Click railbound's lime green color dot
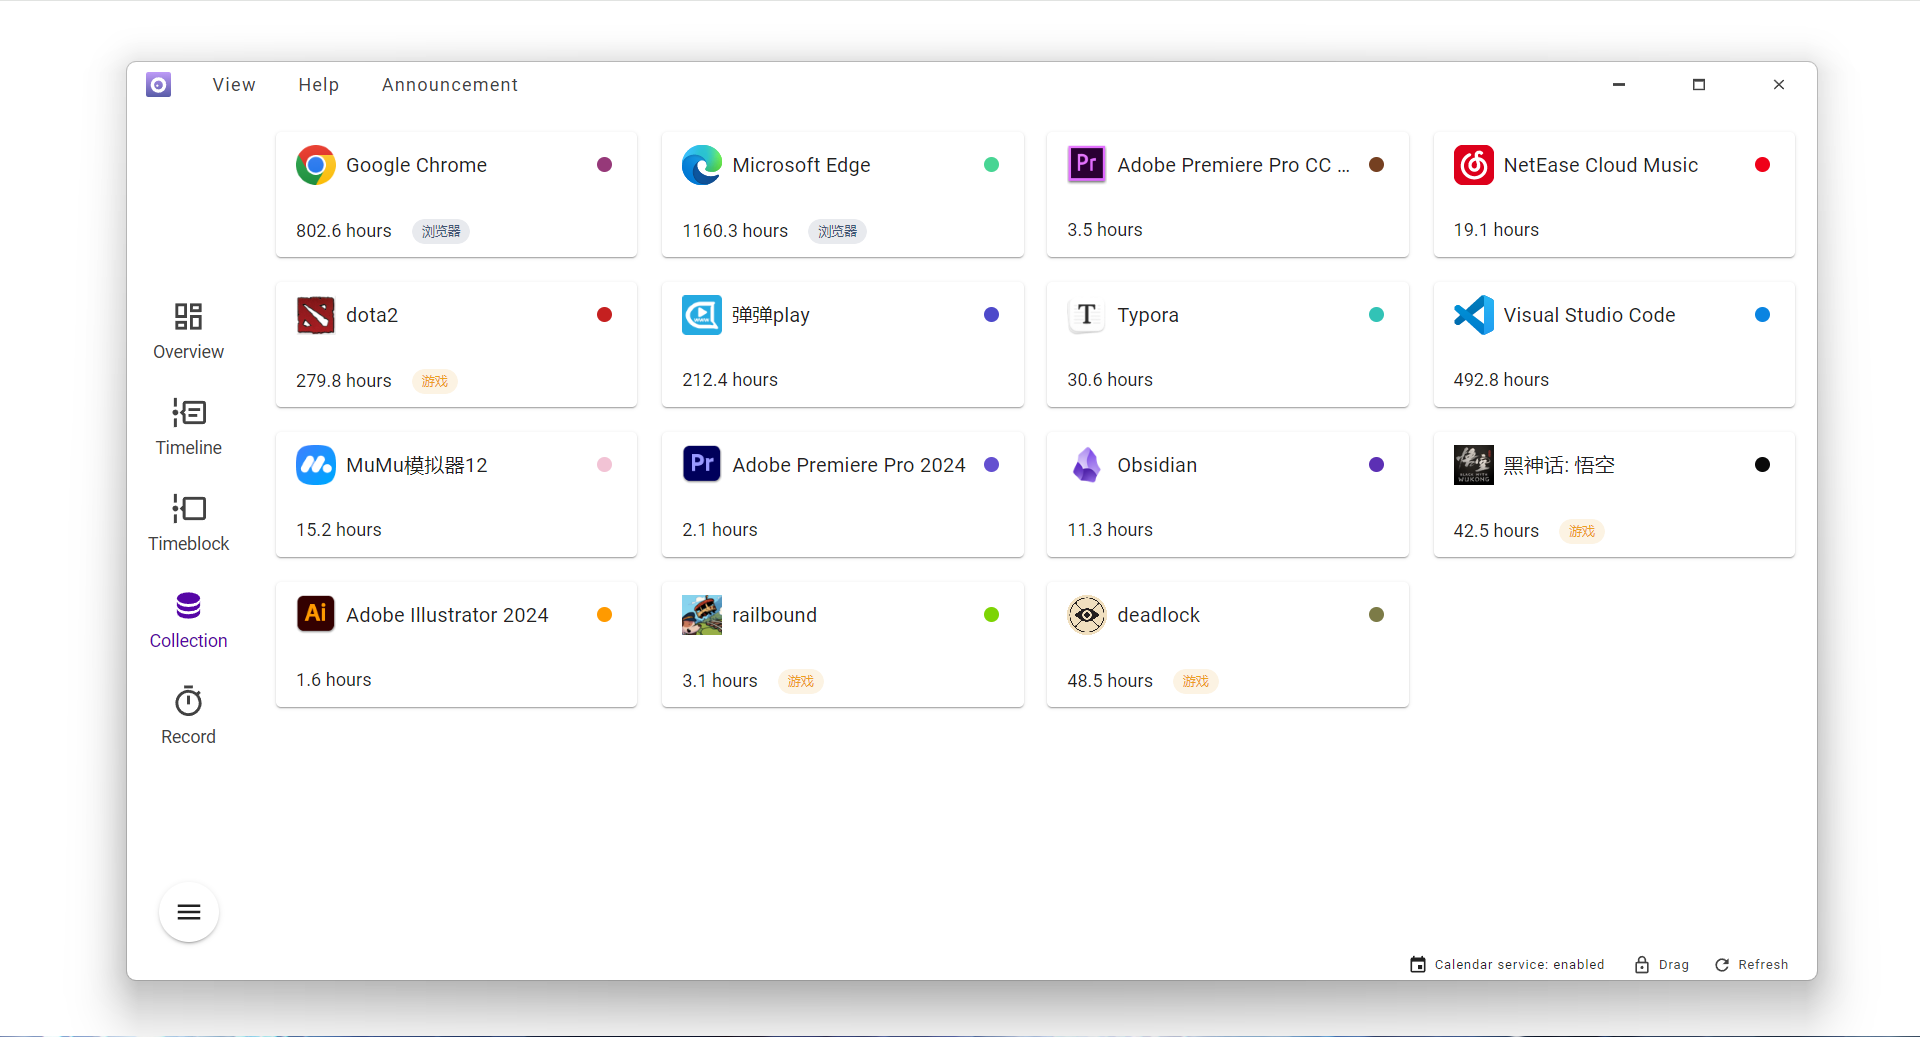 991,615
